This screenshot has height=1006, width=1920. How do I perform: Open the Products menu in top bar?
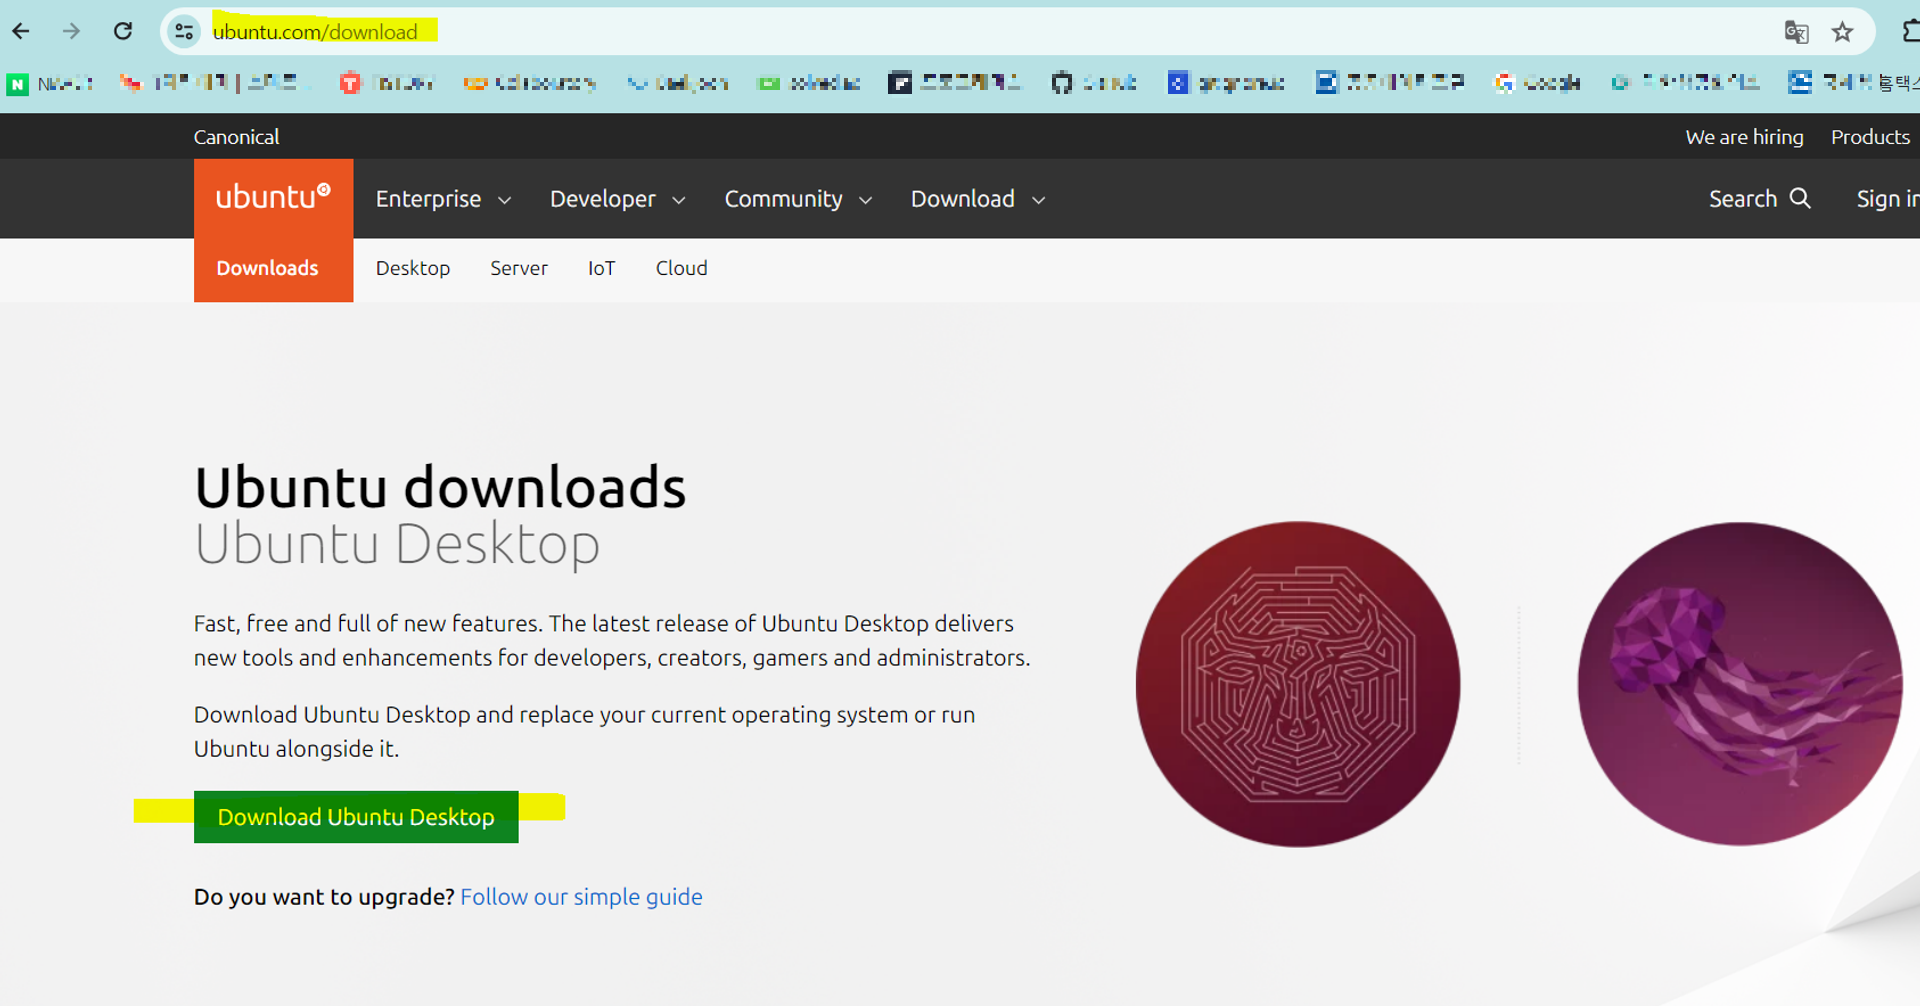click(x=1870, y=137)
